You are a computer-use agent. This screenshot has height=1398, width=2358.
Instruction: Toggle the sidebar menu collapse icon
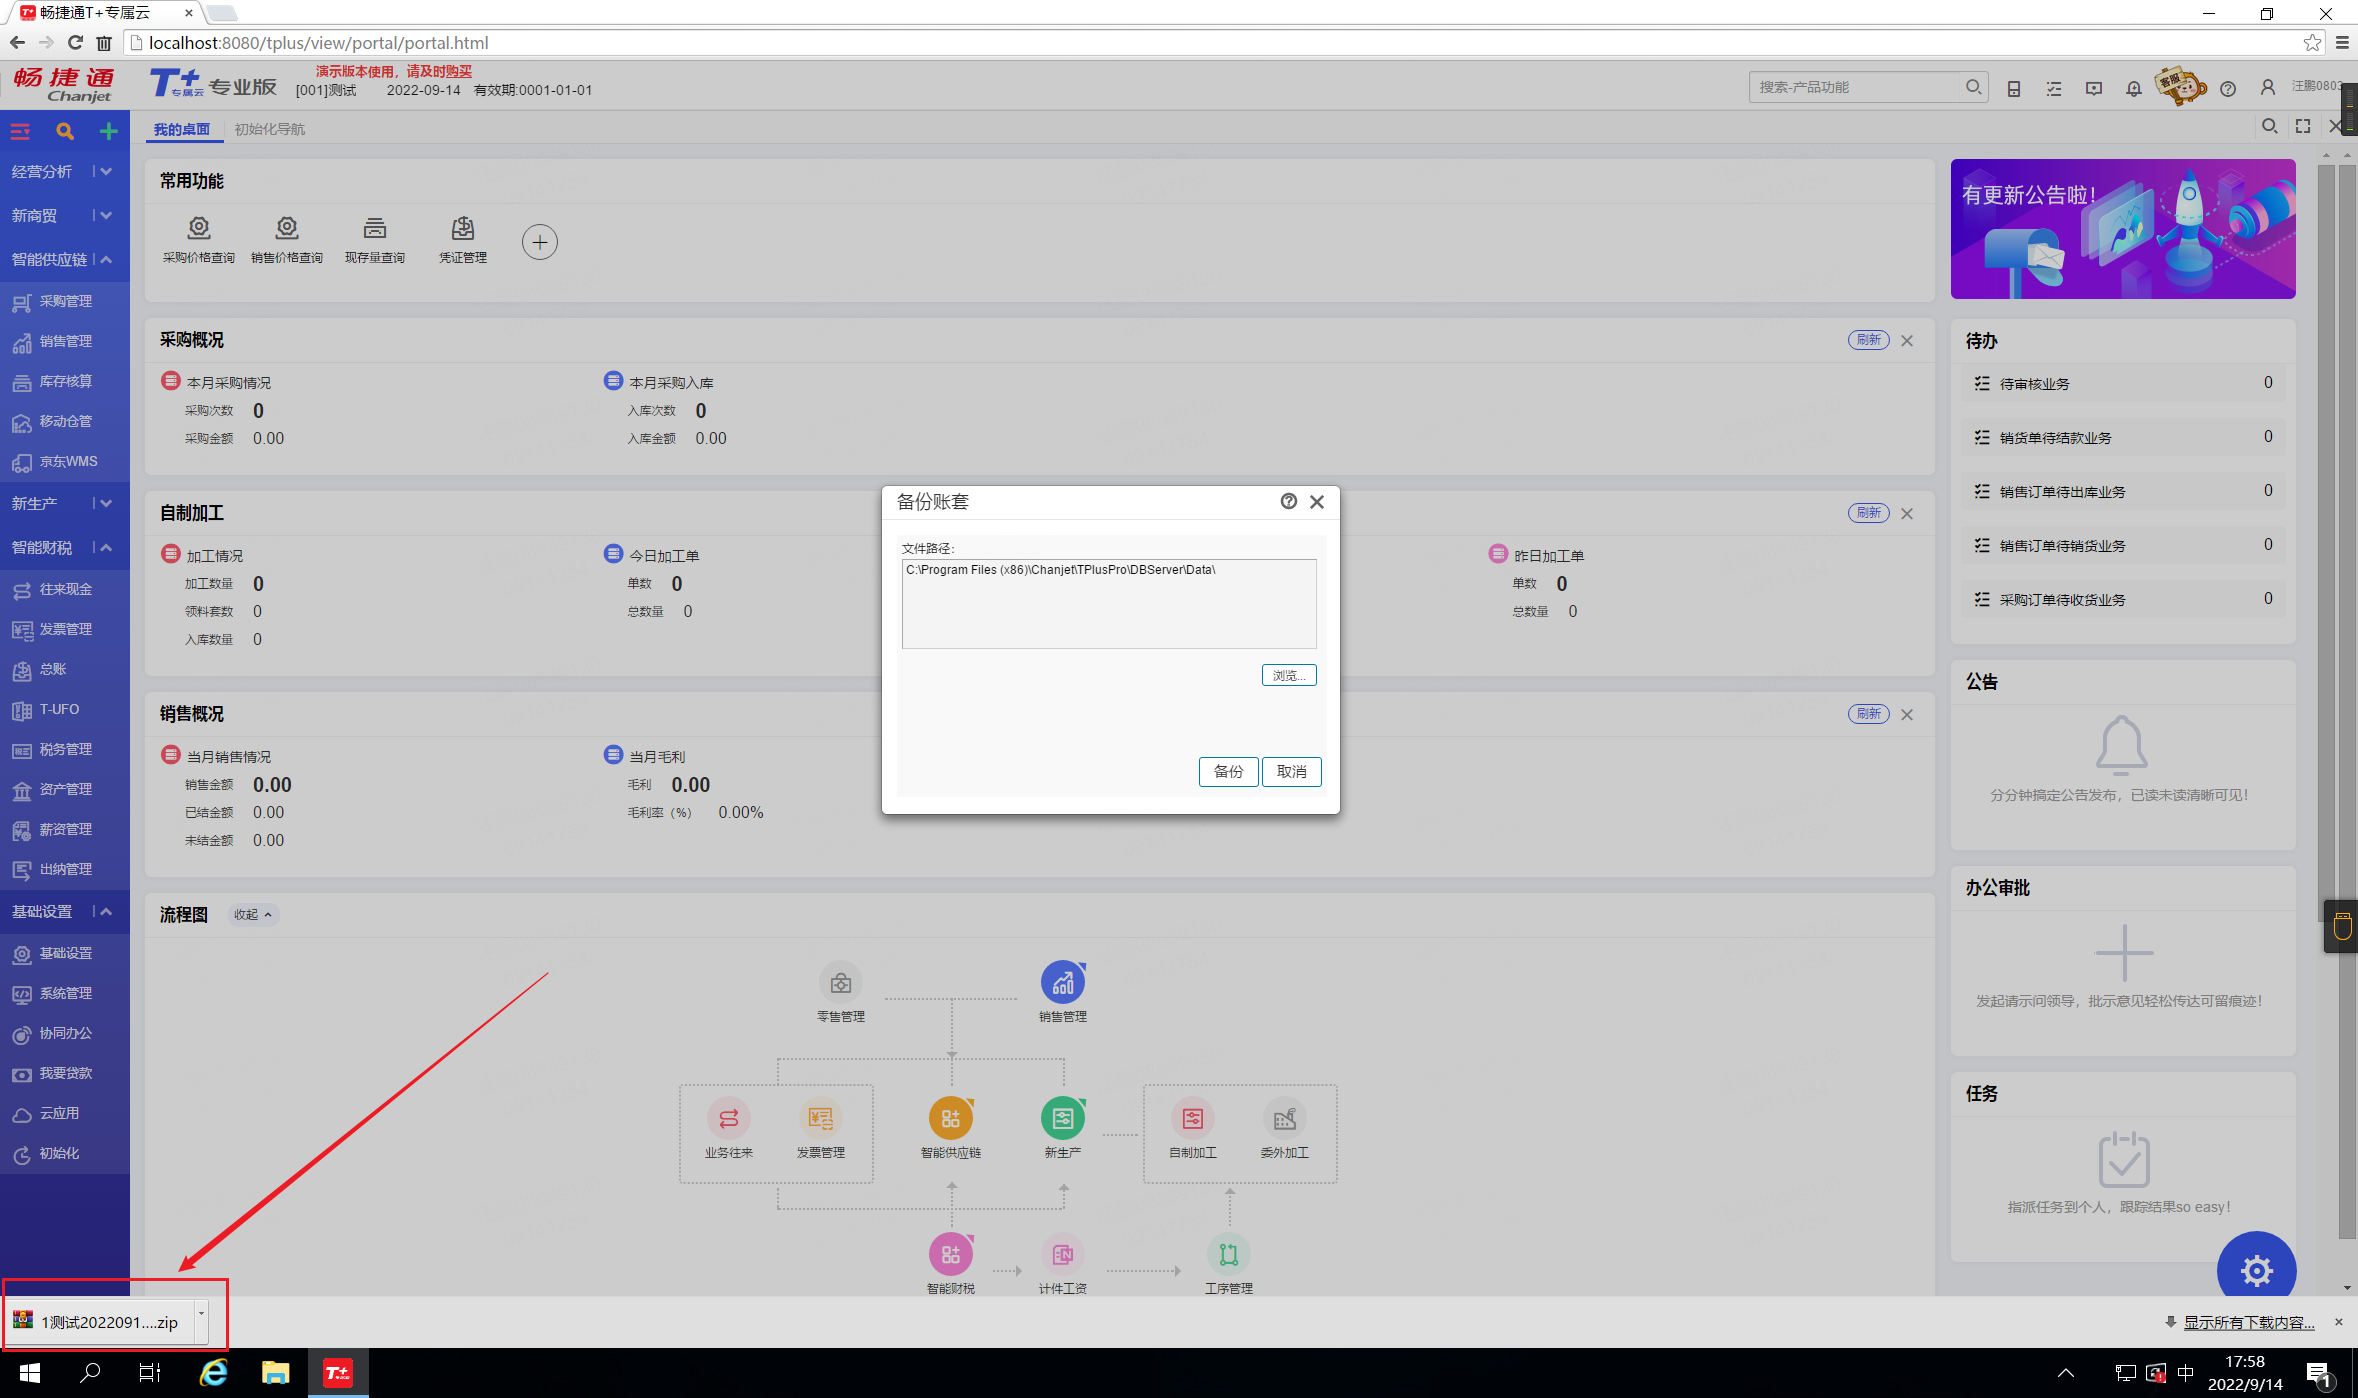[20, 131]
